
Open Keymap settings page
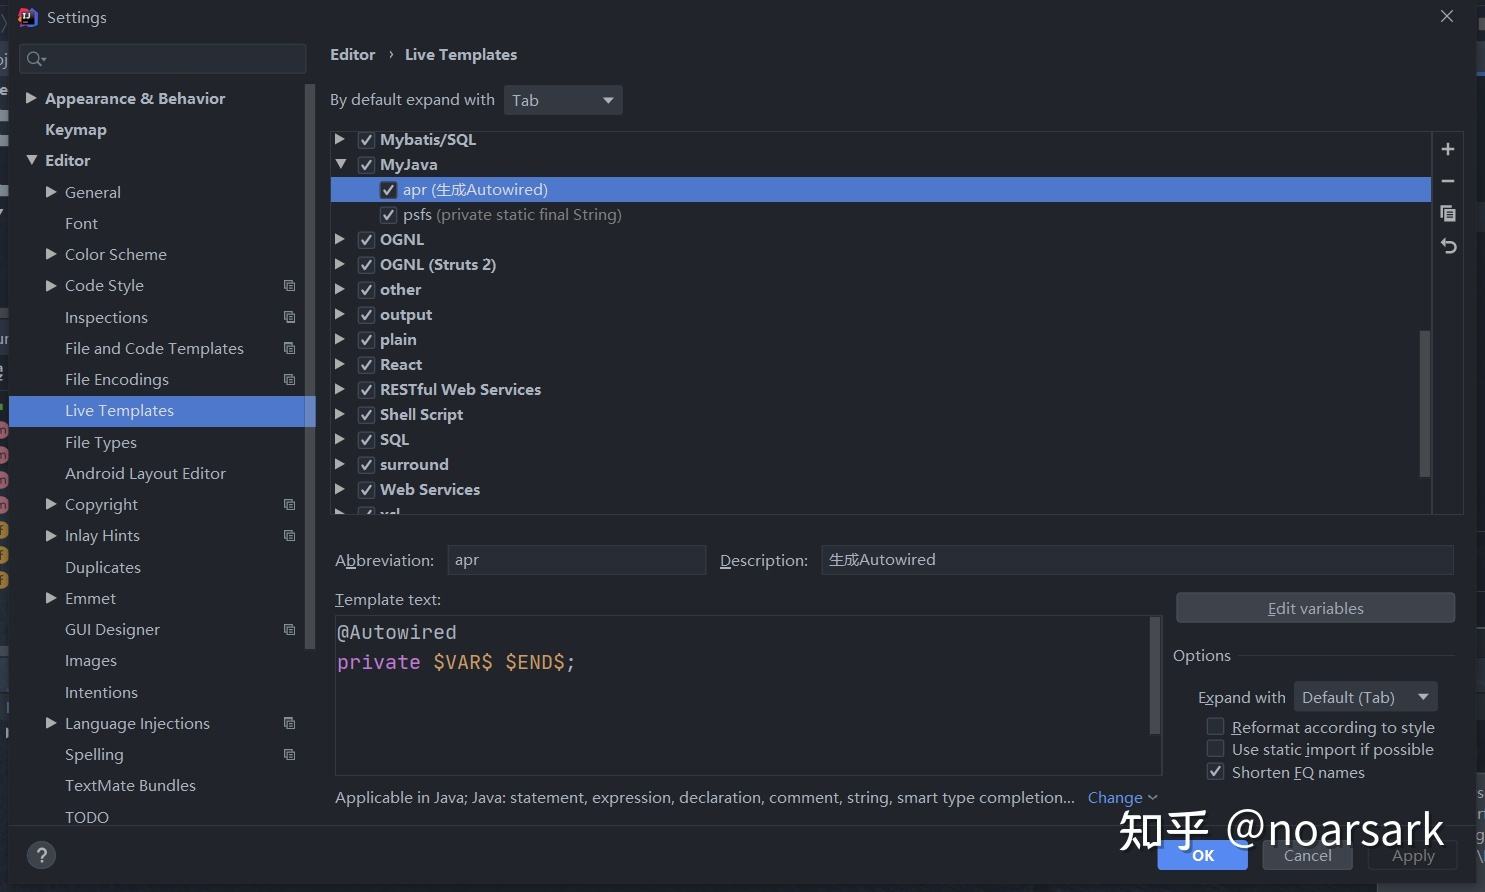[x=76, y=130]
